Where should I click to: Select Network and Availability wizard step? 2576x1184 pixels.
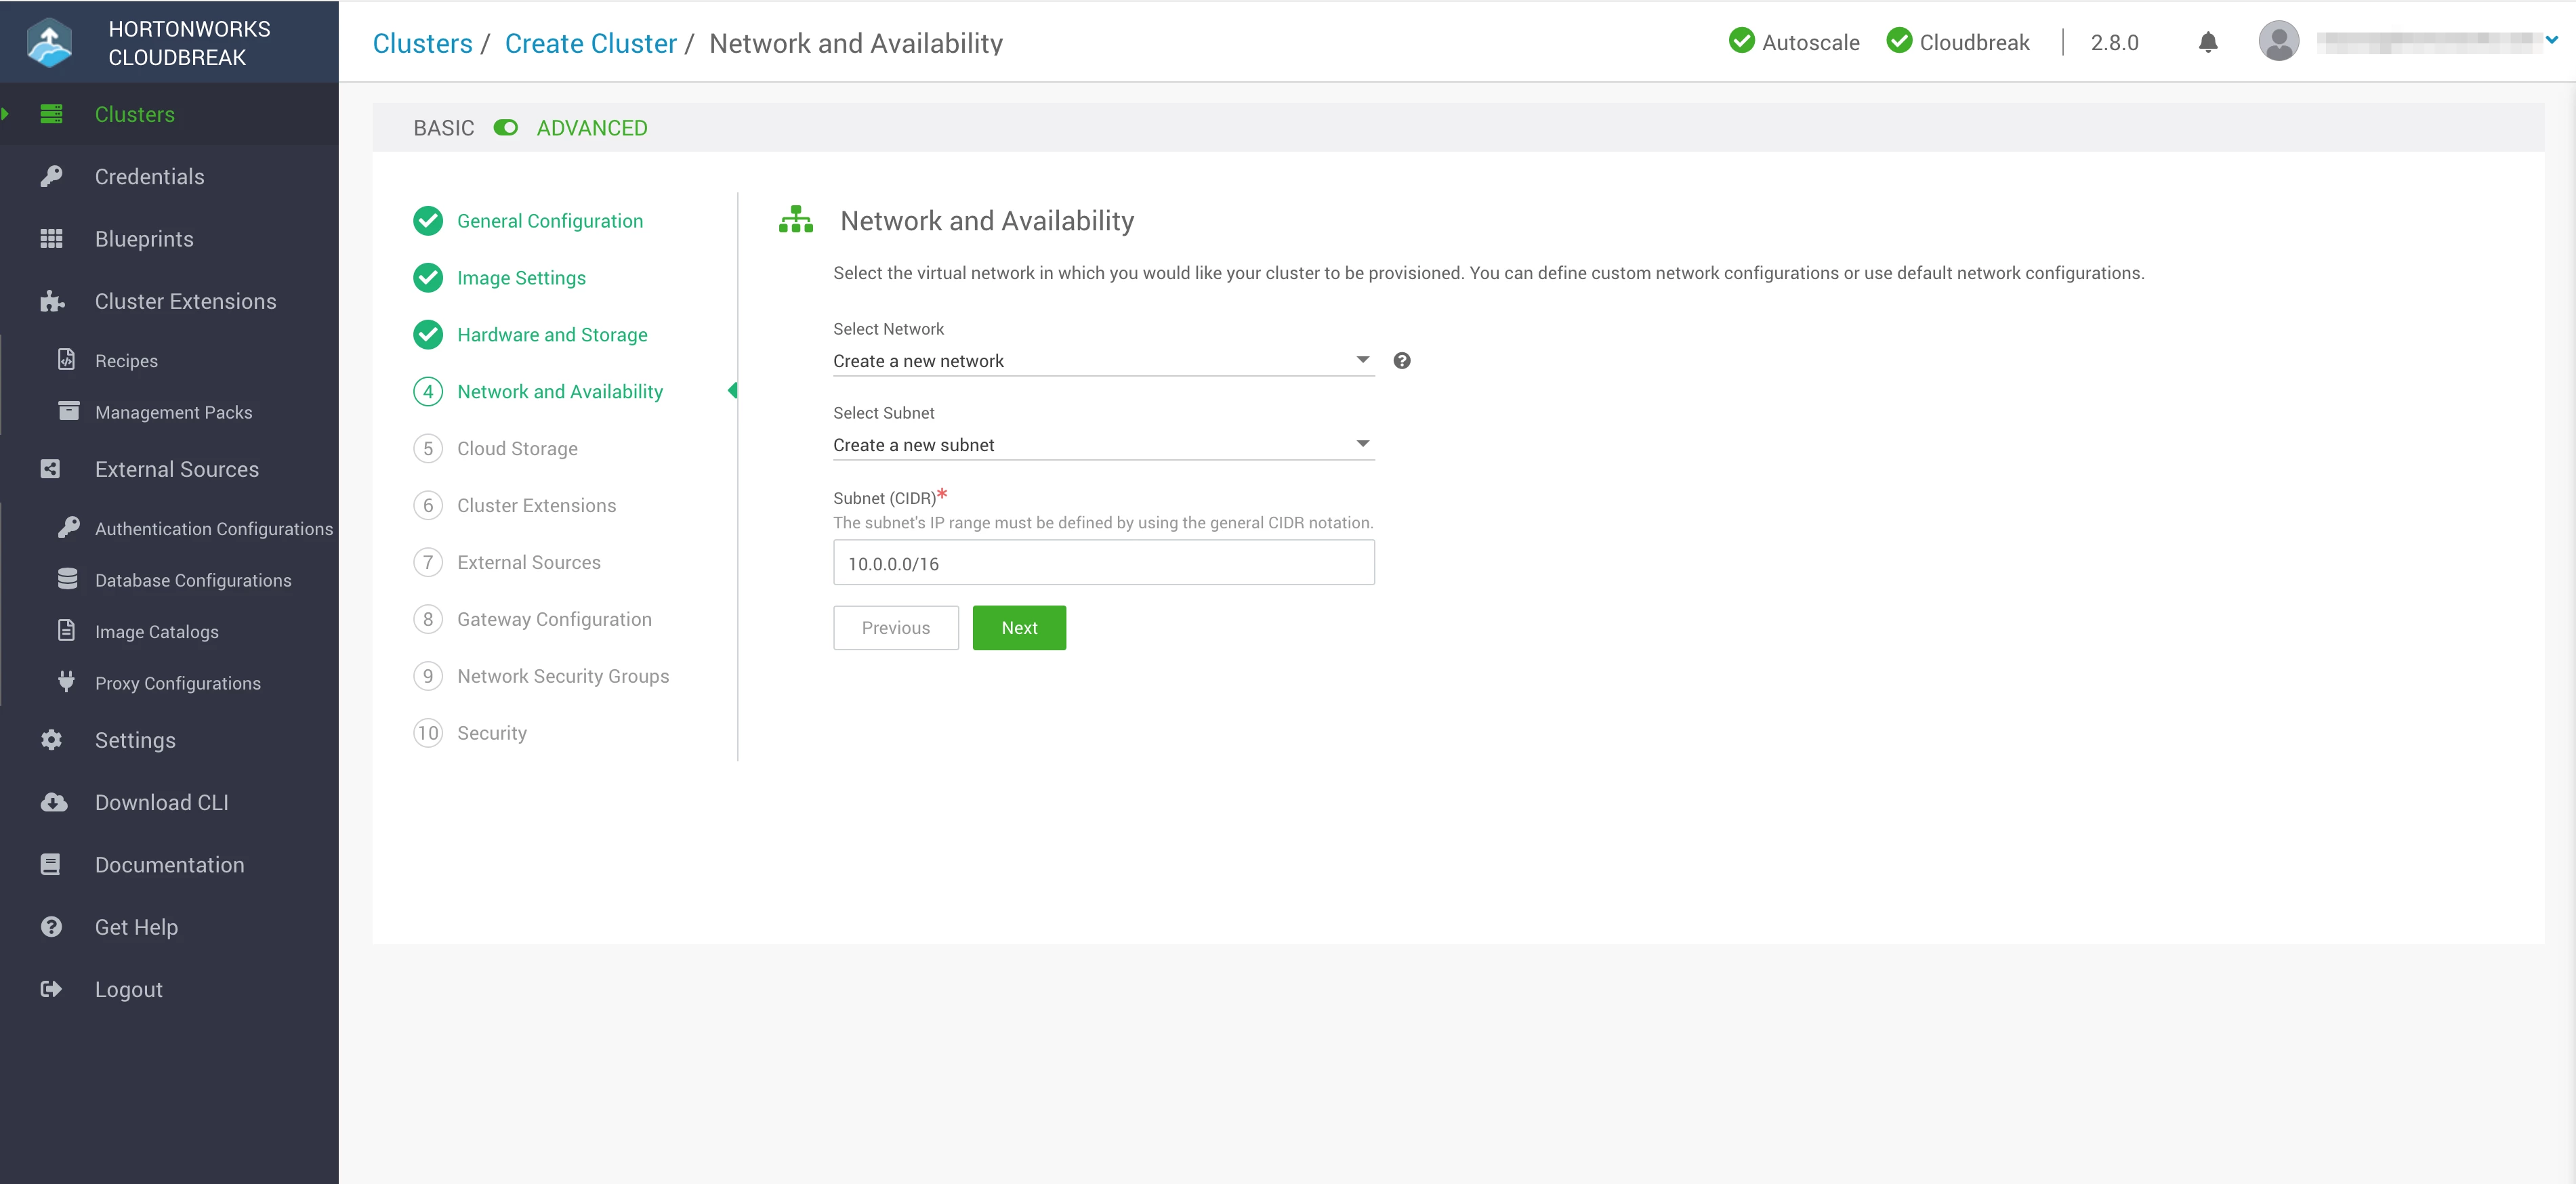[x=538, y=391]
